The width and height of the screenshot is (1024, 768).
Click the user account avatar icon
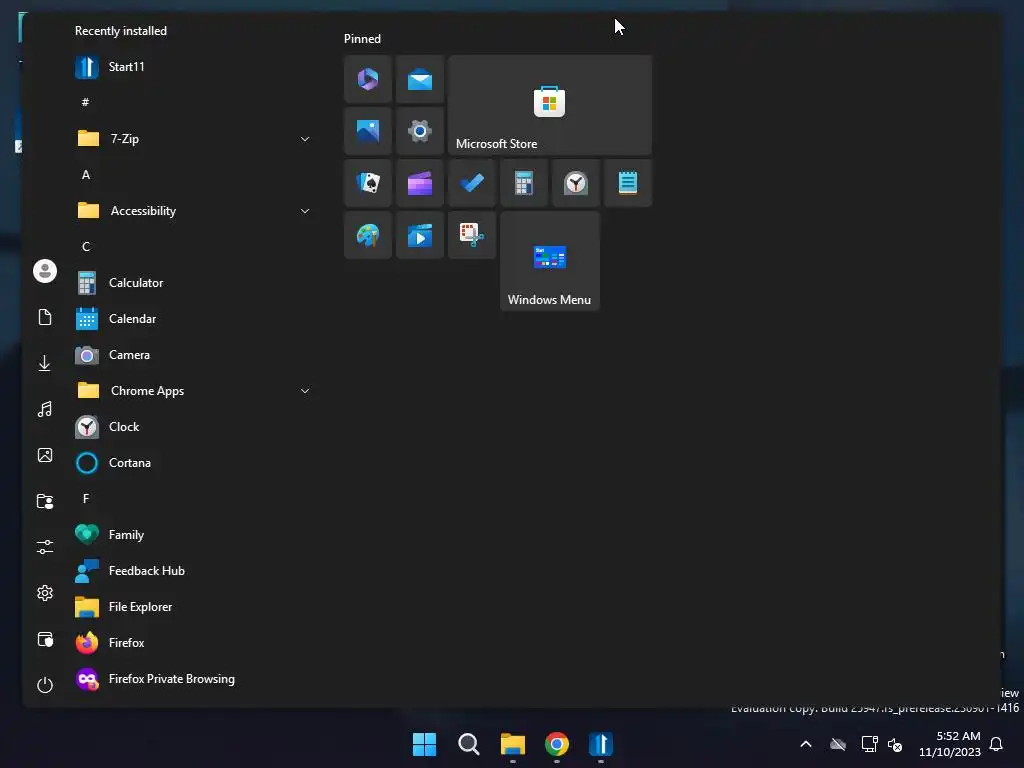point(45,271)
